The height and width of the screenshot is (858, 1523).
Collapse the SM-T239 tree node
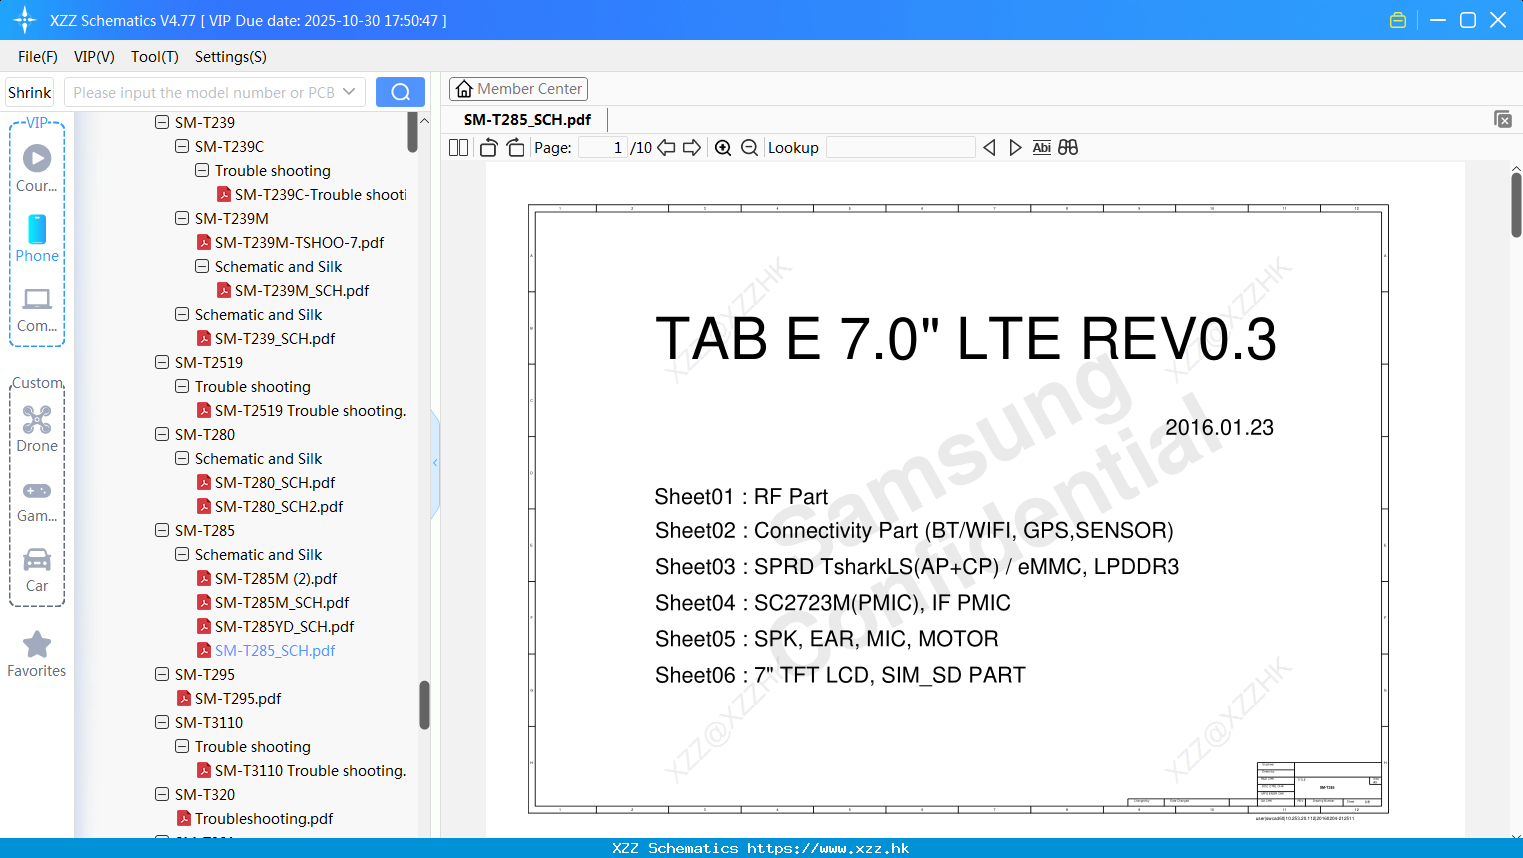click(162, 122)
